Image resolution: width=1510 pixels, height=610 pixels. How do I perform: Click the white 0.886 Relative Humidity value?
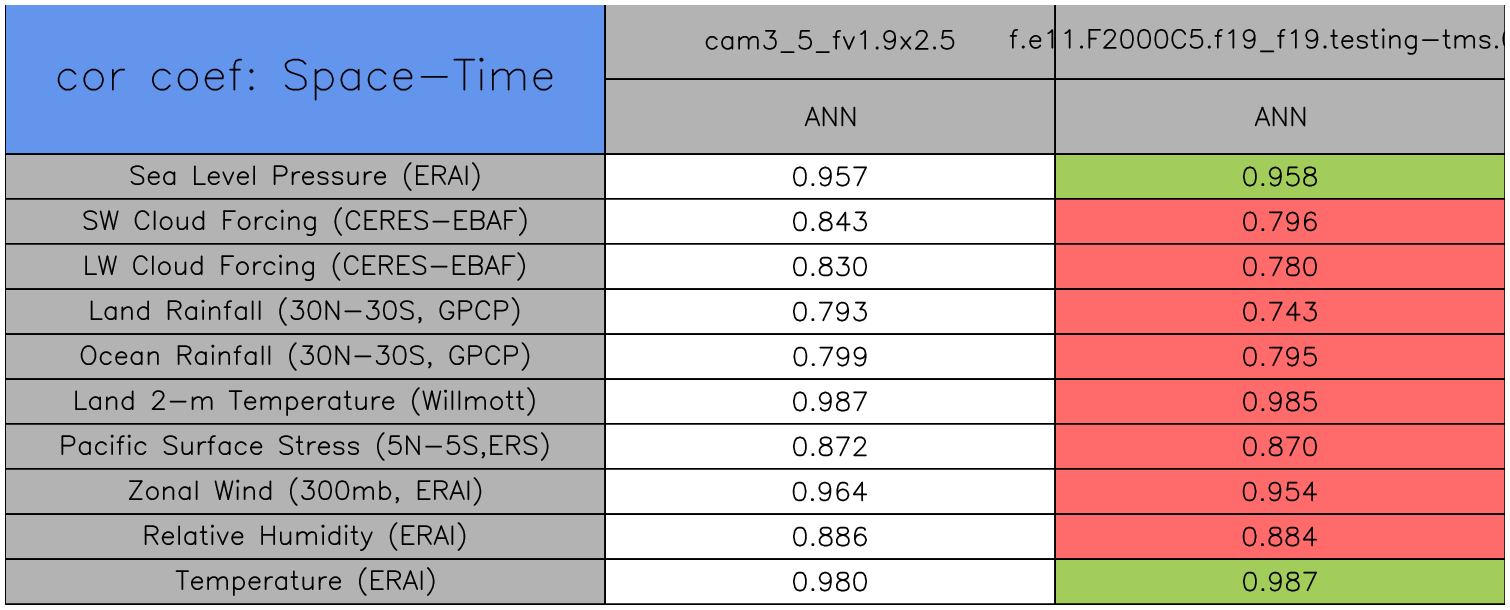coord(830,537)
